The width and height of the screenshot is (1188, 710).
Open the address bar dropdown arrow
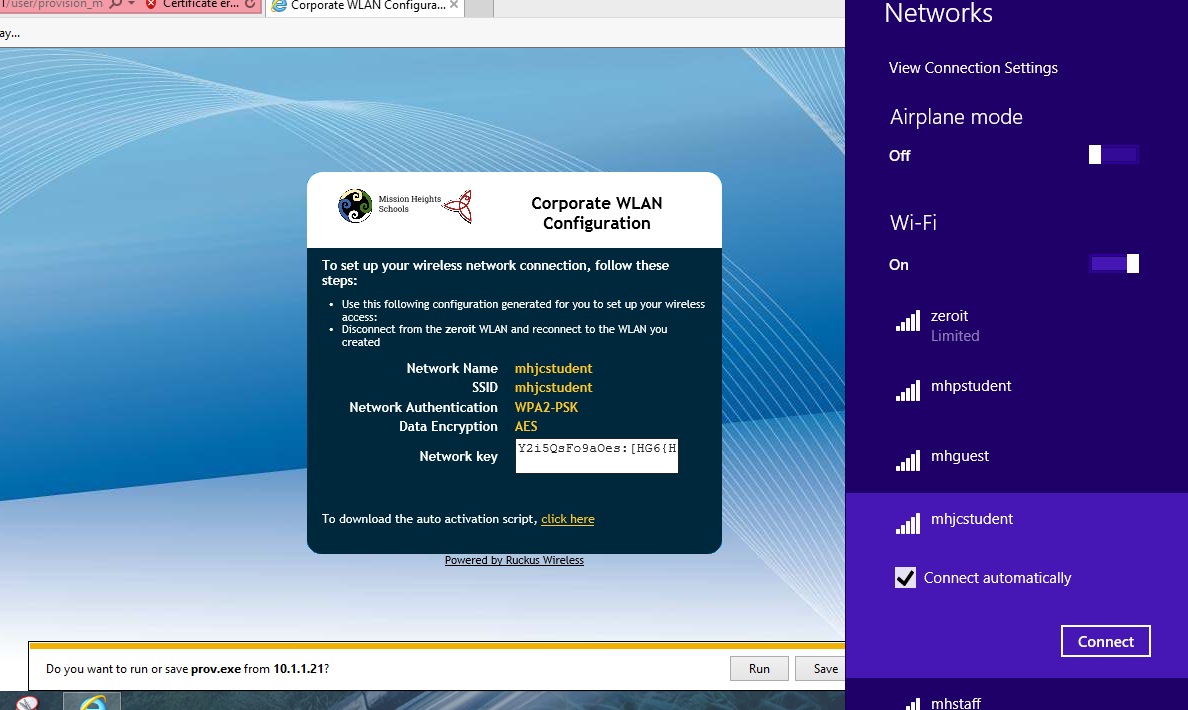pos(131,5)
